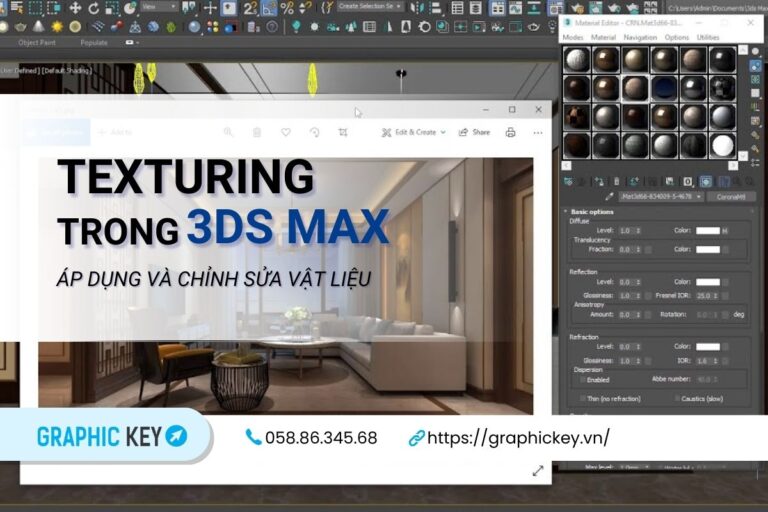Choose the Rectangular Selection Region tool
Screen dimensions: 768x512
click(x=35, y=8)
